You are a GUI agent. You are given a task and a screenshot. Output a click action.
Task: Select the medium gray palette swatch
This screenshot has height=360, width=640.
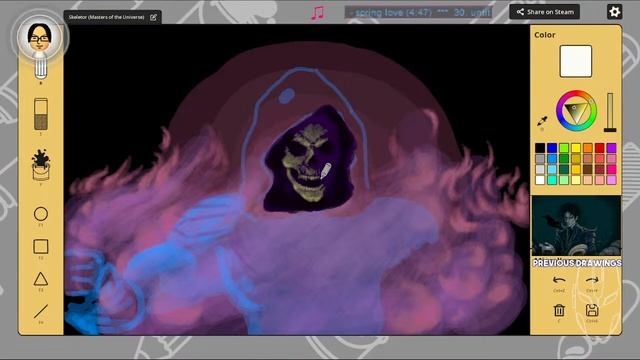pyautogui.click(x=540, y=158)
